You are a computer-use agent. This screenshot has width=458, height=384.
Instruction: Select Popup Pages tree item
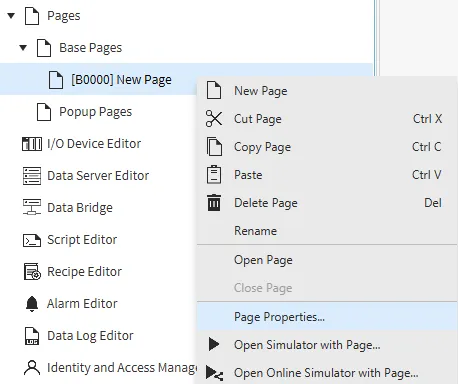[x=95, y=112]
